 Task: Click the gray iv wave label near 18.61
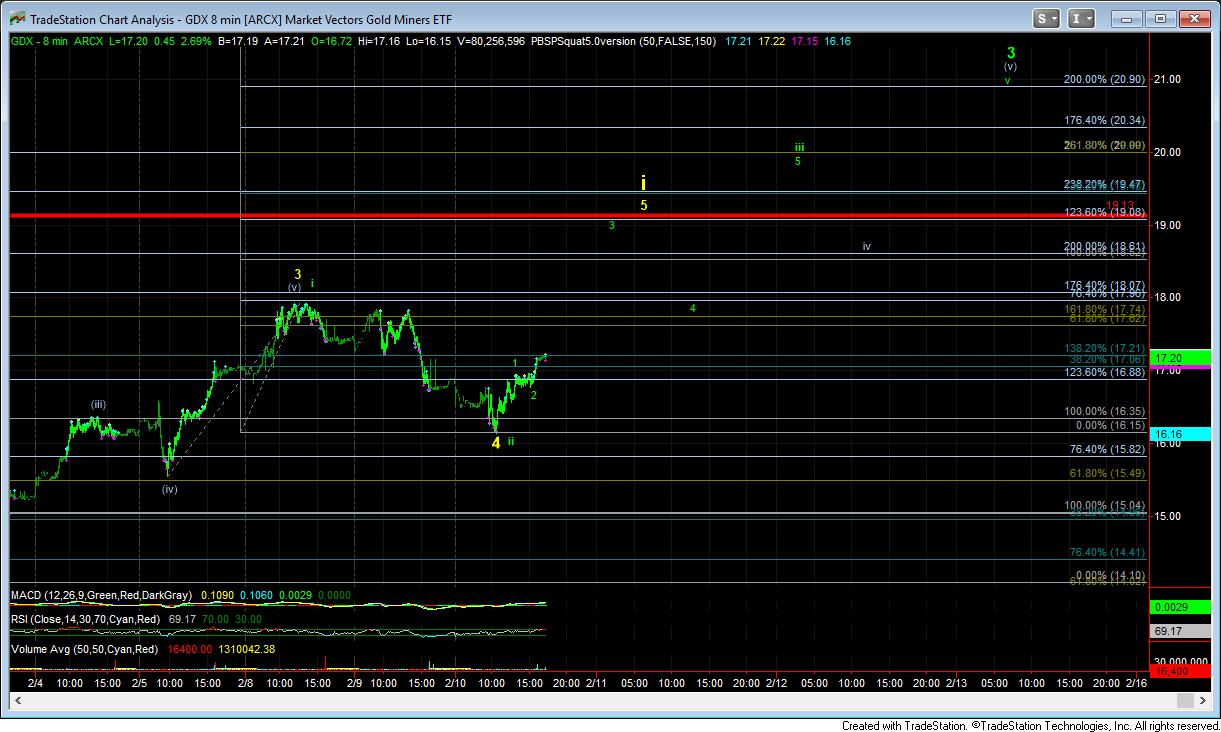pyautogui.click(x=867, y=245)
